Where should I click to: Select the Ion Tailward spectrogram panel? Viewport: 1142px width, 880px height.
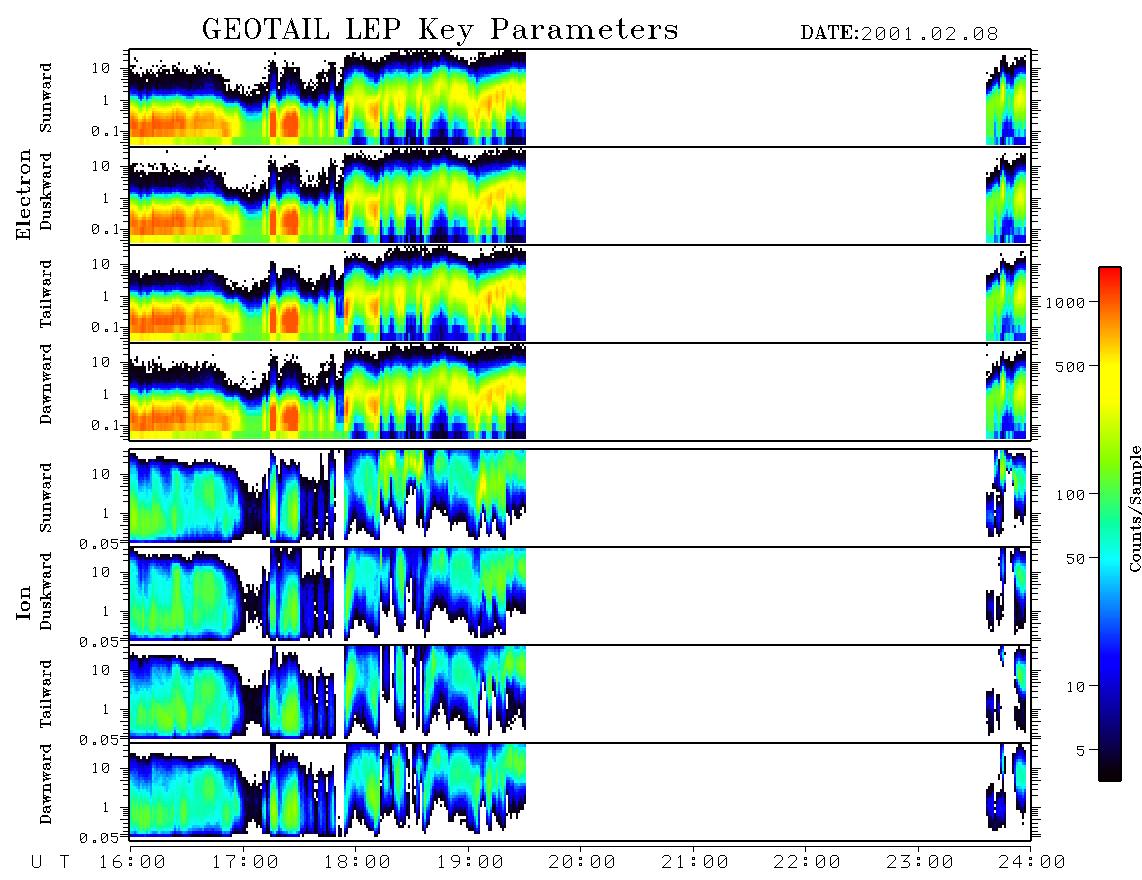point(580,694)
